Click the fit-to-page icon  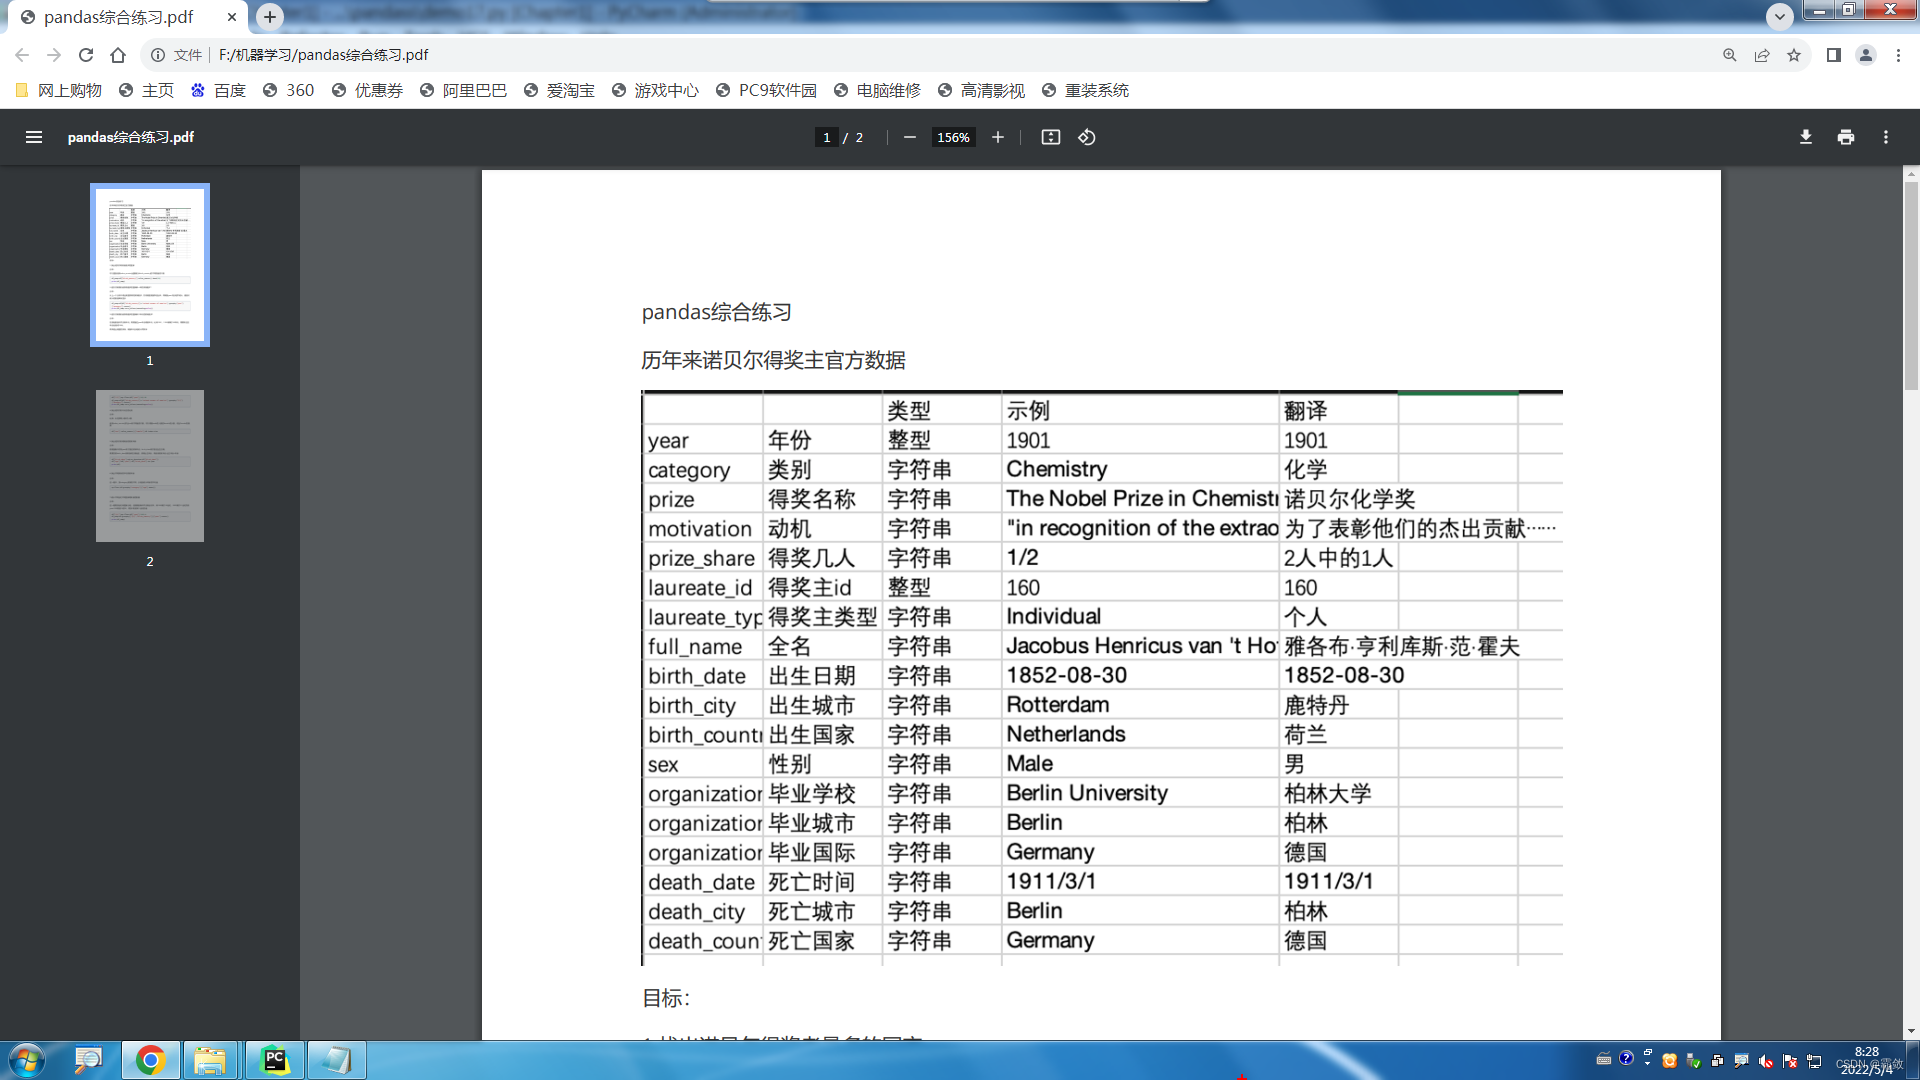(1050, 137)
